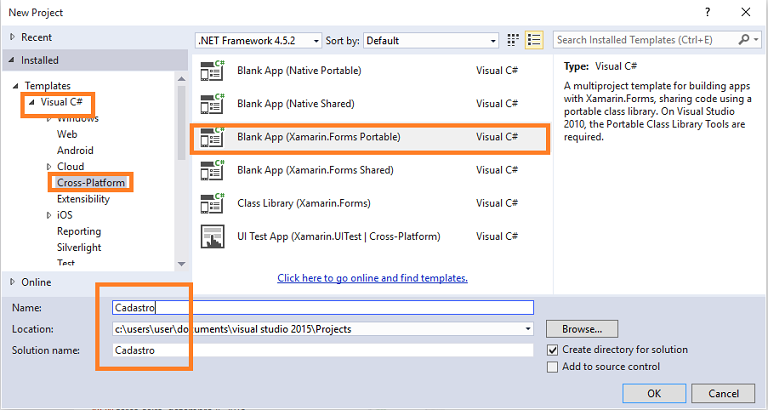Open the .NET Framework 4.5.2 dropdown
768x410 pixels.
[259, 41]
